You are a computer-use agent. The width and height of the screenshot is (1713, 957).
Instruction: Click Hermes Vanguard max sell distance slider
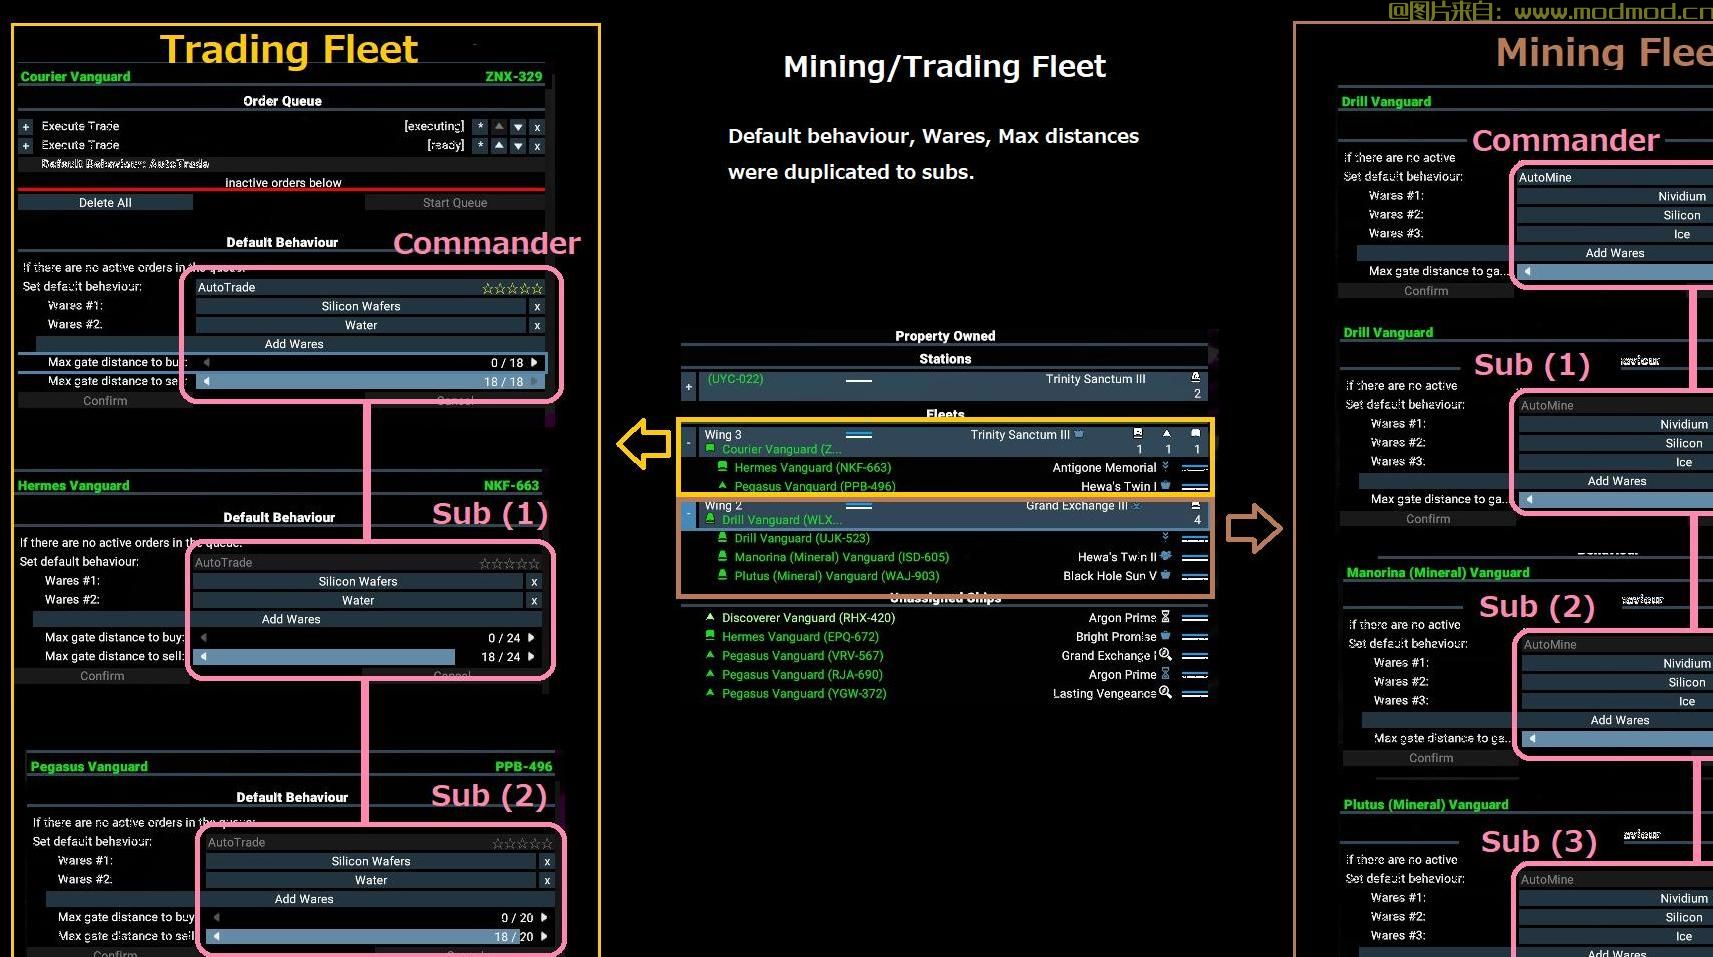point(367,657)
